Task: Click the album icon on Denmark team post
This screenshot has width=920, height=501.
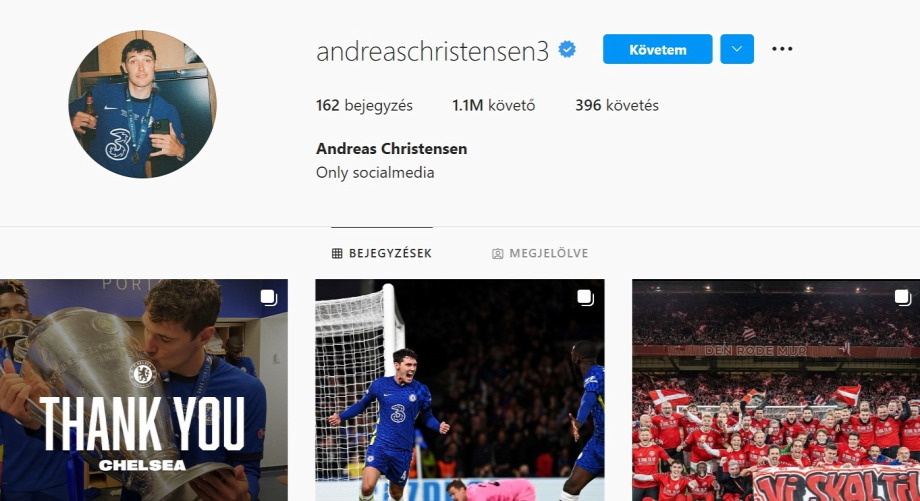Action: point(902,297)
